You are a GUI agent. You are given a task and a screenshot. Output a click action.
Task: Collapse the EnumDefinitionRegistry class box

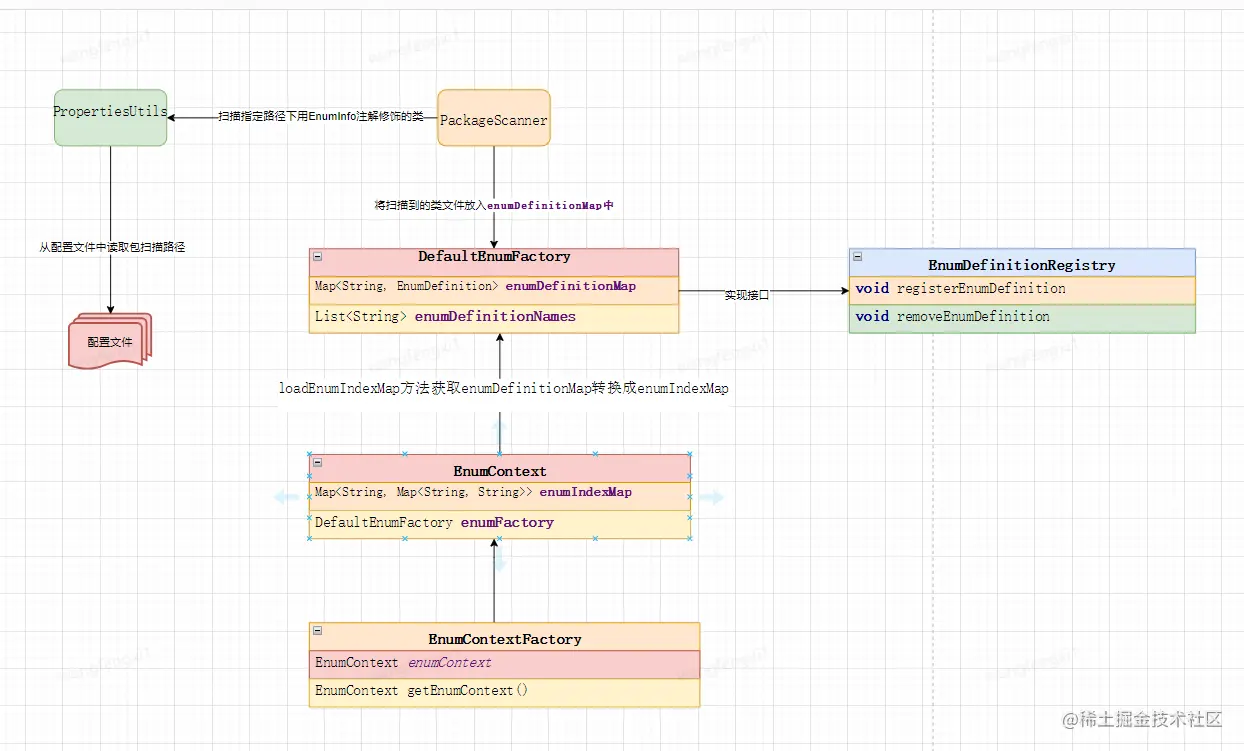(857, 257)
